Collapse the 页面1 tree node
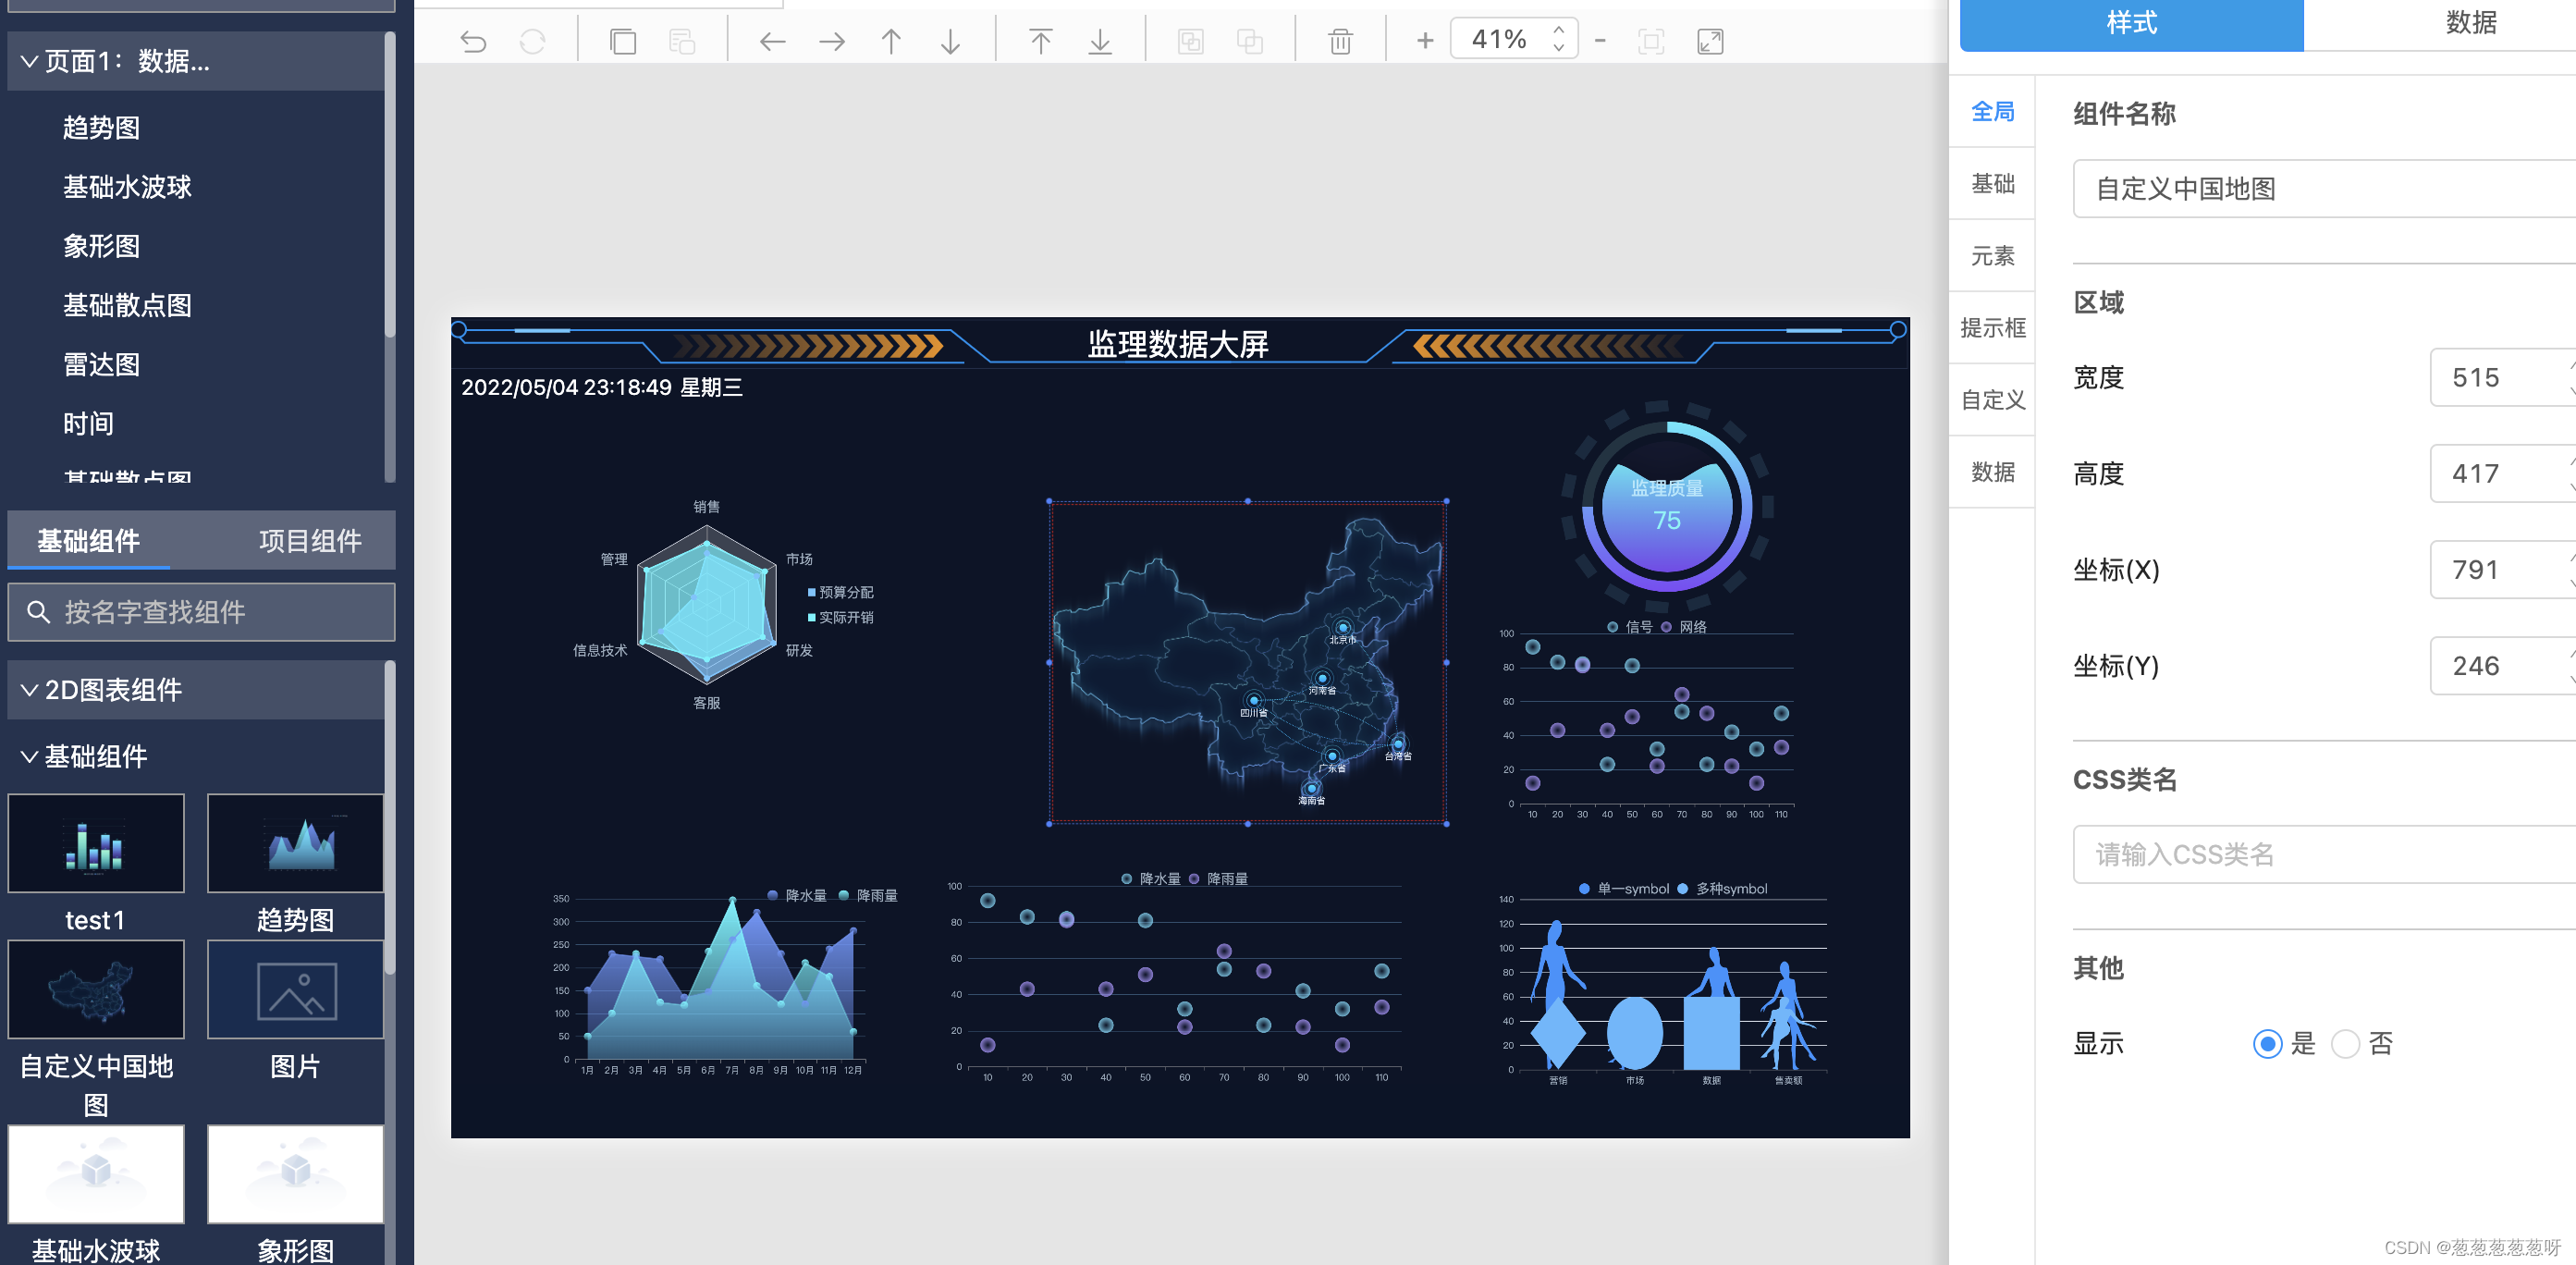 [30, 62]
